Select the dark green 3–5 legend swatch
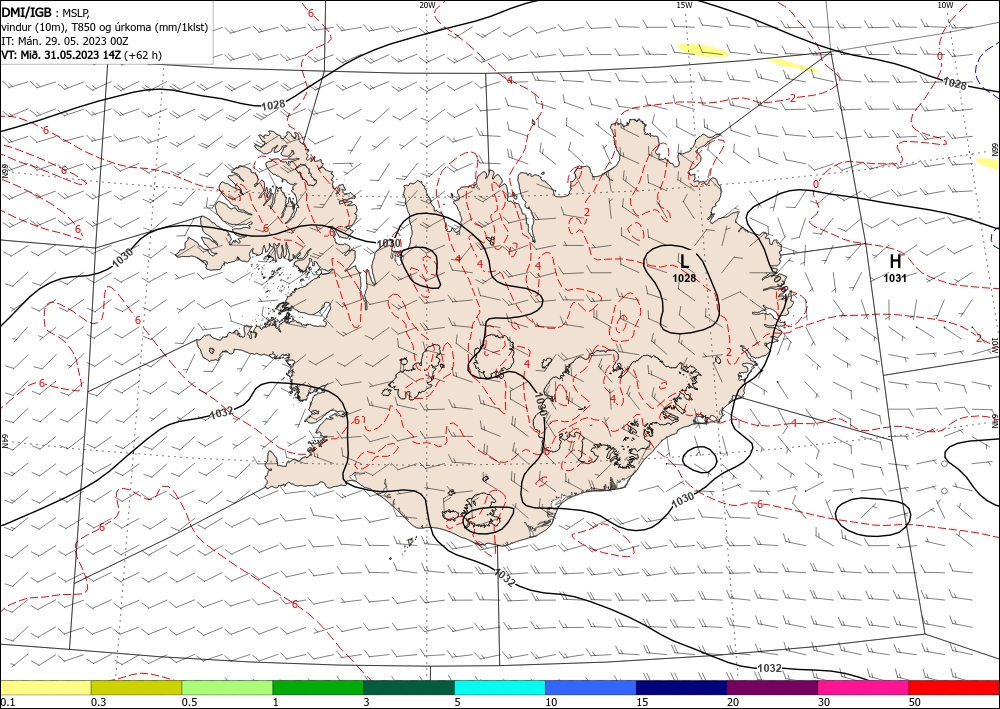This screenshot has width=1000, height=709. click(409, 687)
